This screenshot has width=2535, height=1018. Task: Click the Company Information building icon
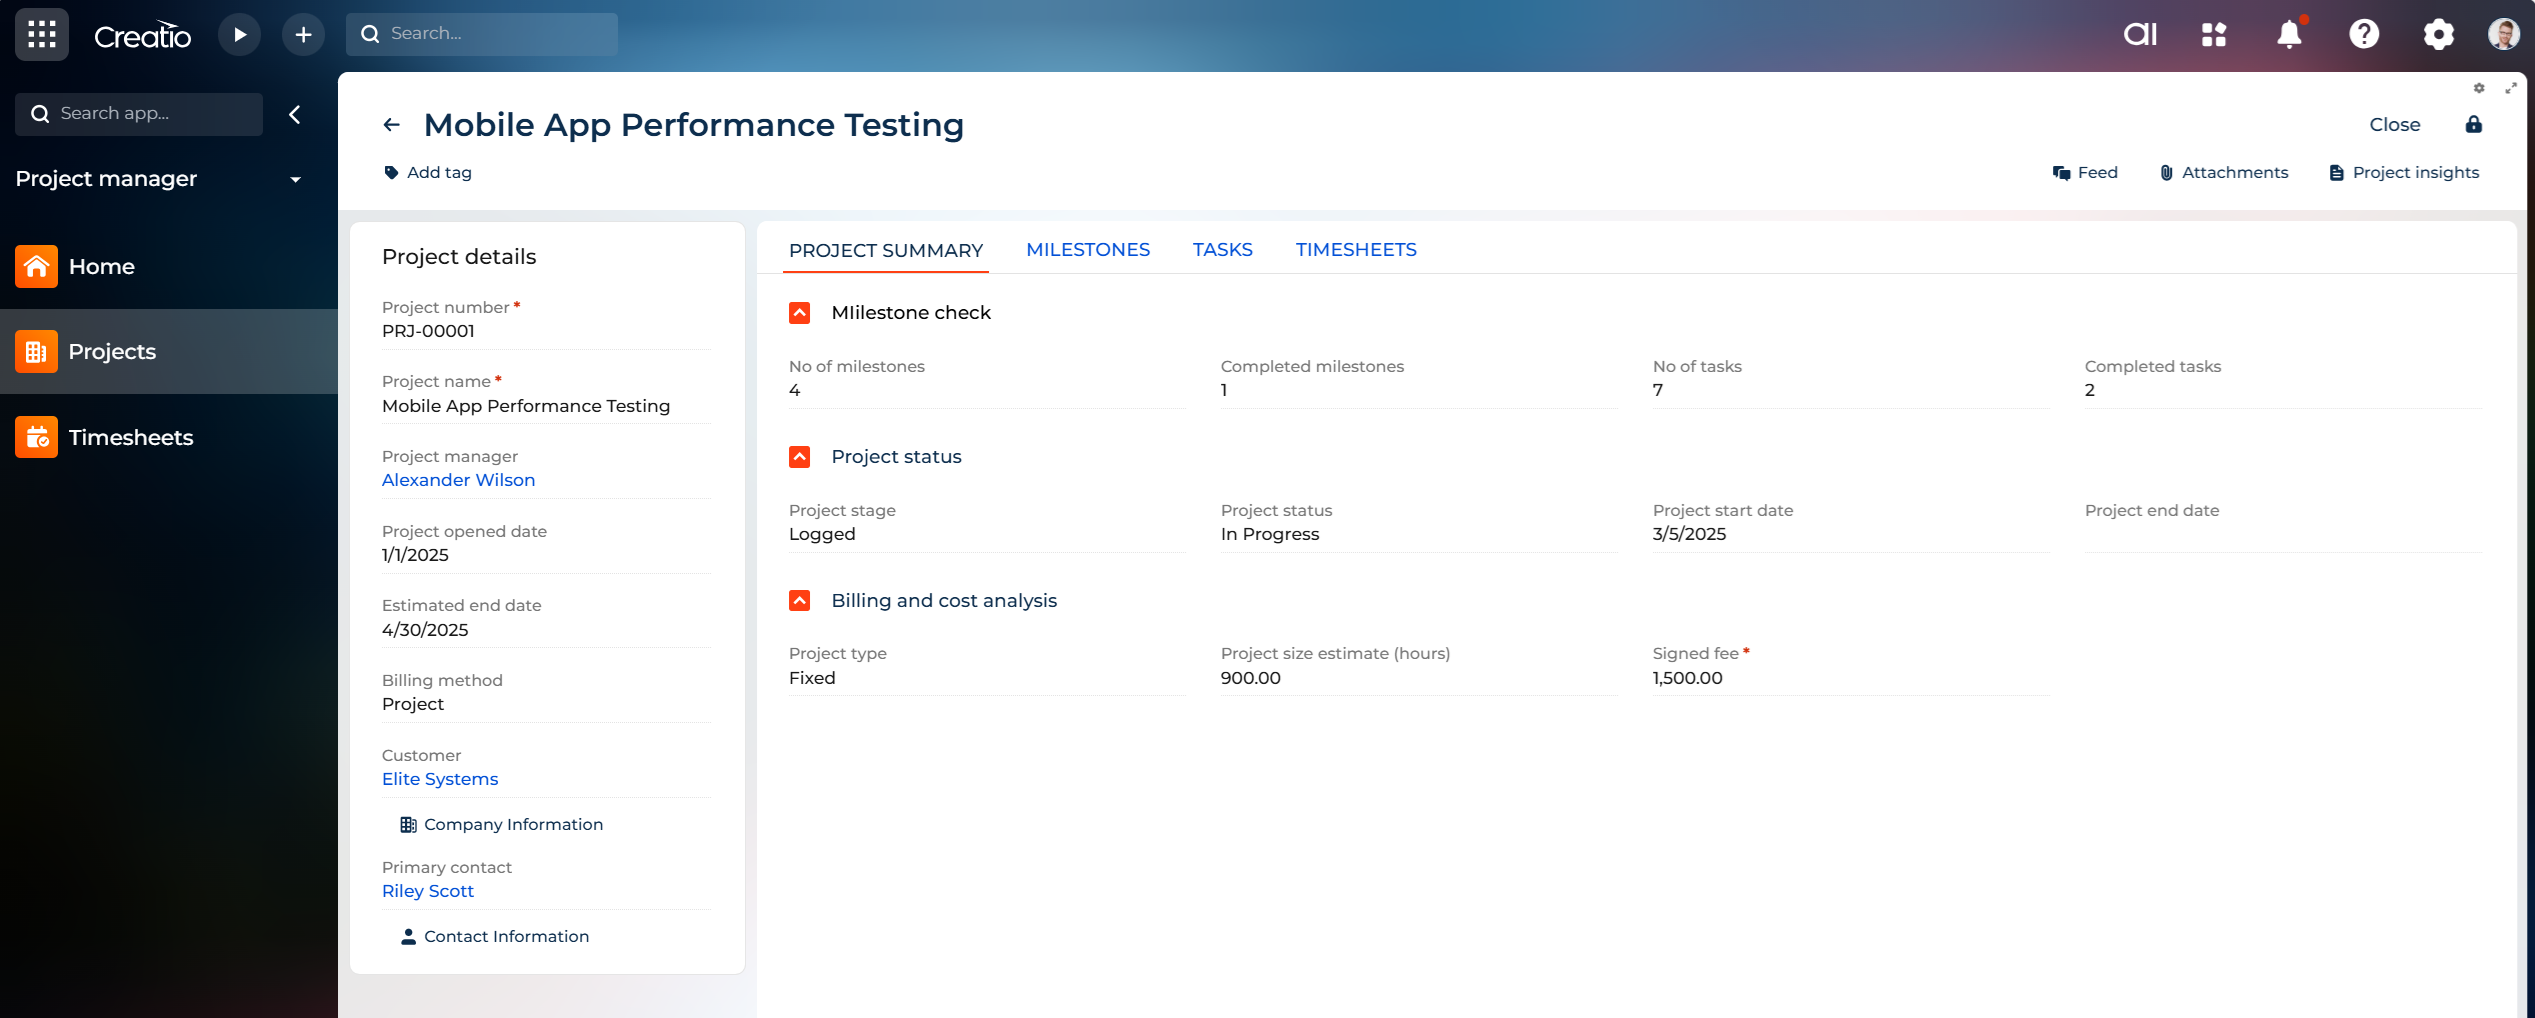tap(408, 825)
